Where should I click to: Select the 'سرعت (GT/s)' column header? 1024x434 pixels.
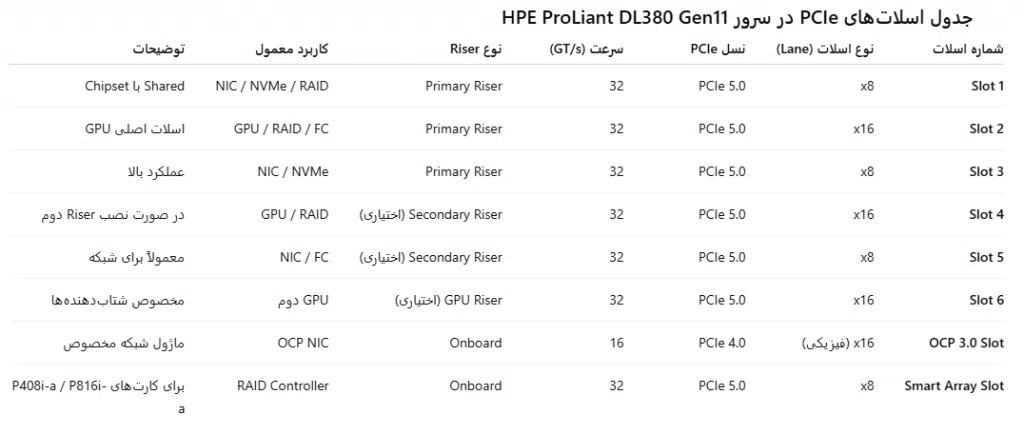point(587,49)
